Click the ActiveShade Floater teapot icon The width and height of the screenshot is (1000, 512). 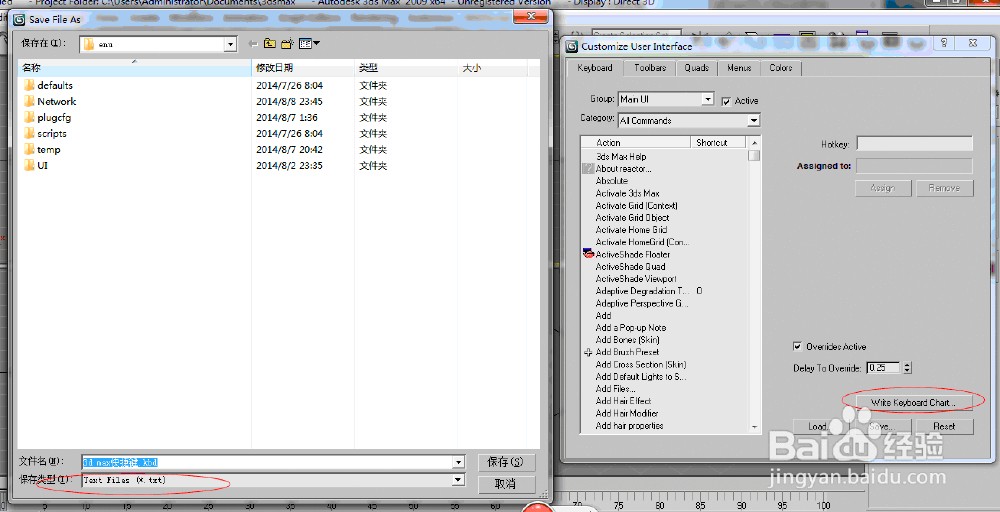[588, 254]
